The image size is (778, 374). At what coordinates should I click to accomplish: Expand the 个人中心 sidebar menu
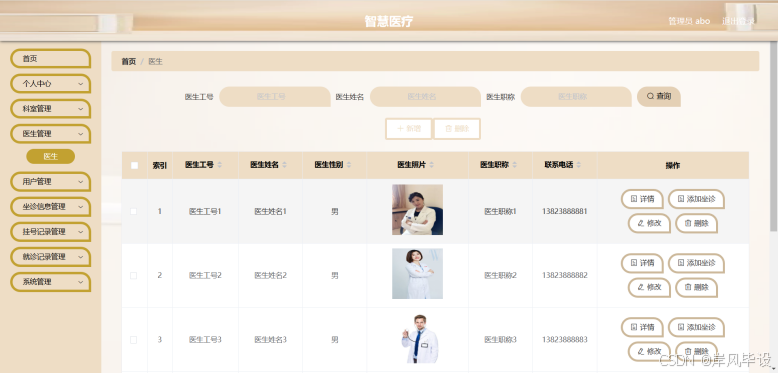pyautogui.click(x=51, y=84)
